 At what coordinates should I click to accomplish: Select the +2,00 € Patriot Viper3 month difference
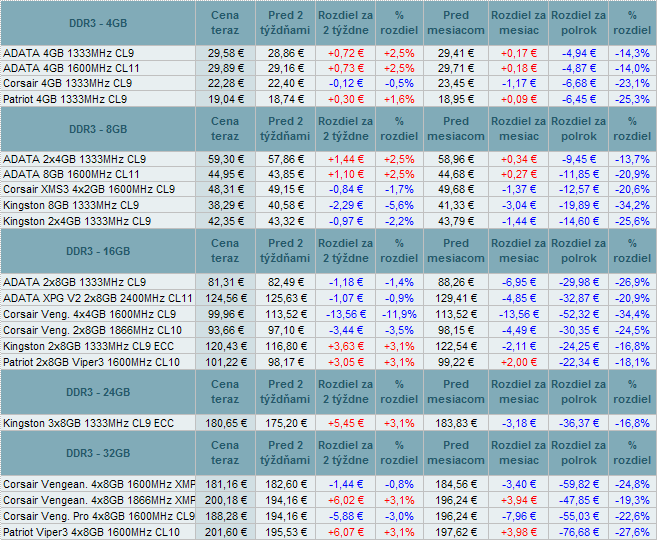(x=519, y=362)
